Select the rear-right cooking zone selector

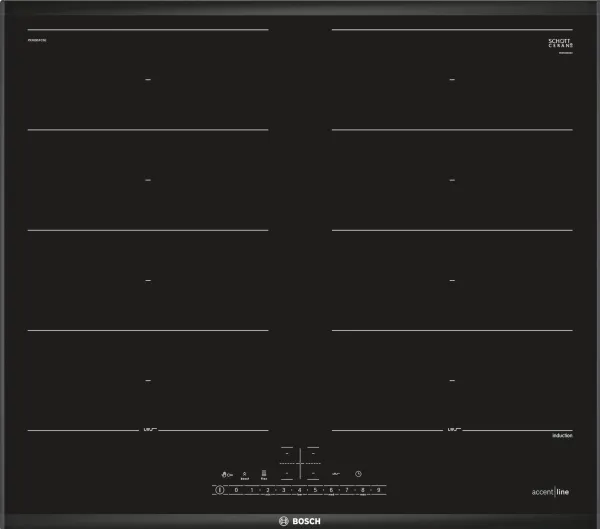click(x=313, y=454)
